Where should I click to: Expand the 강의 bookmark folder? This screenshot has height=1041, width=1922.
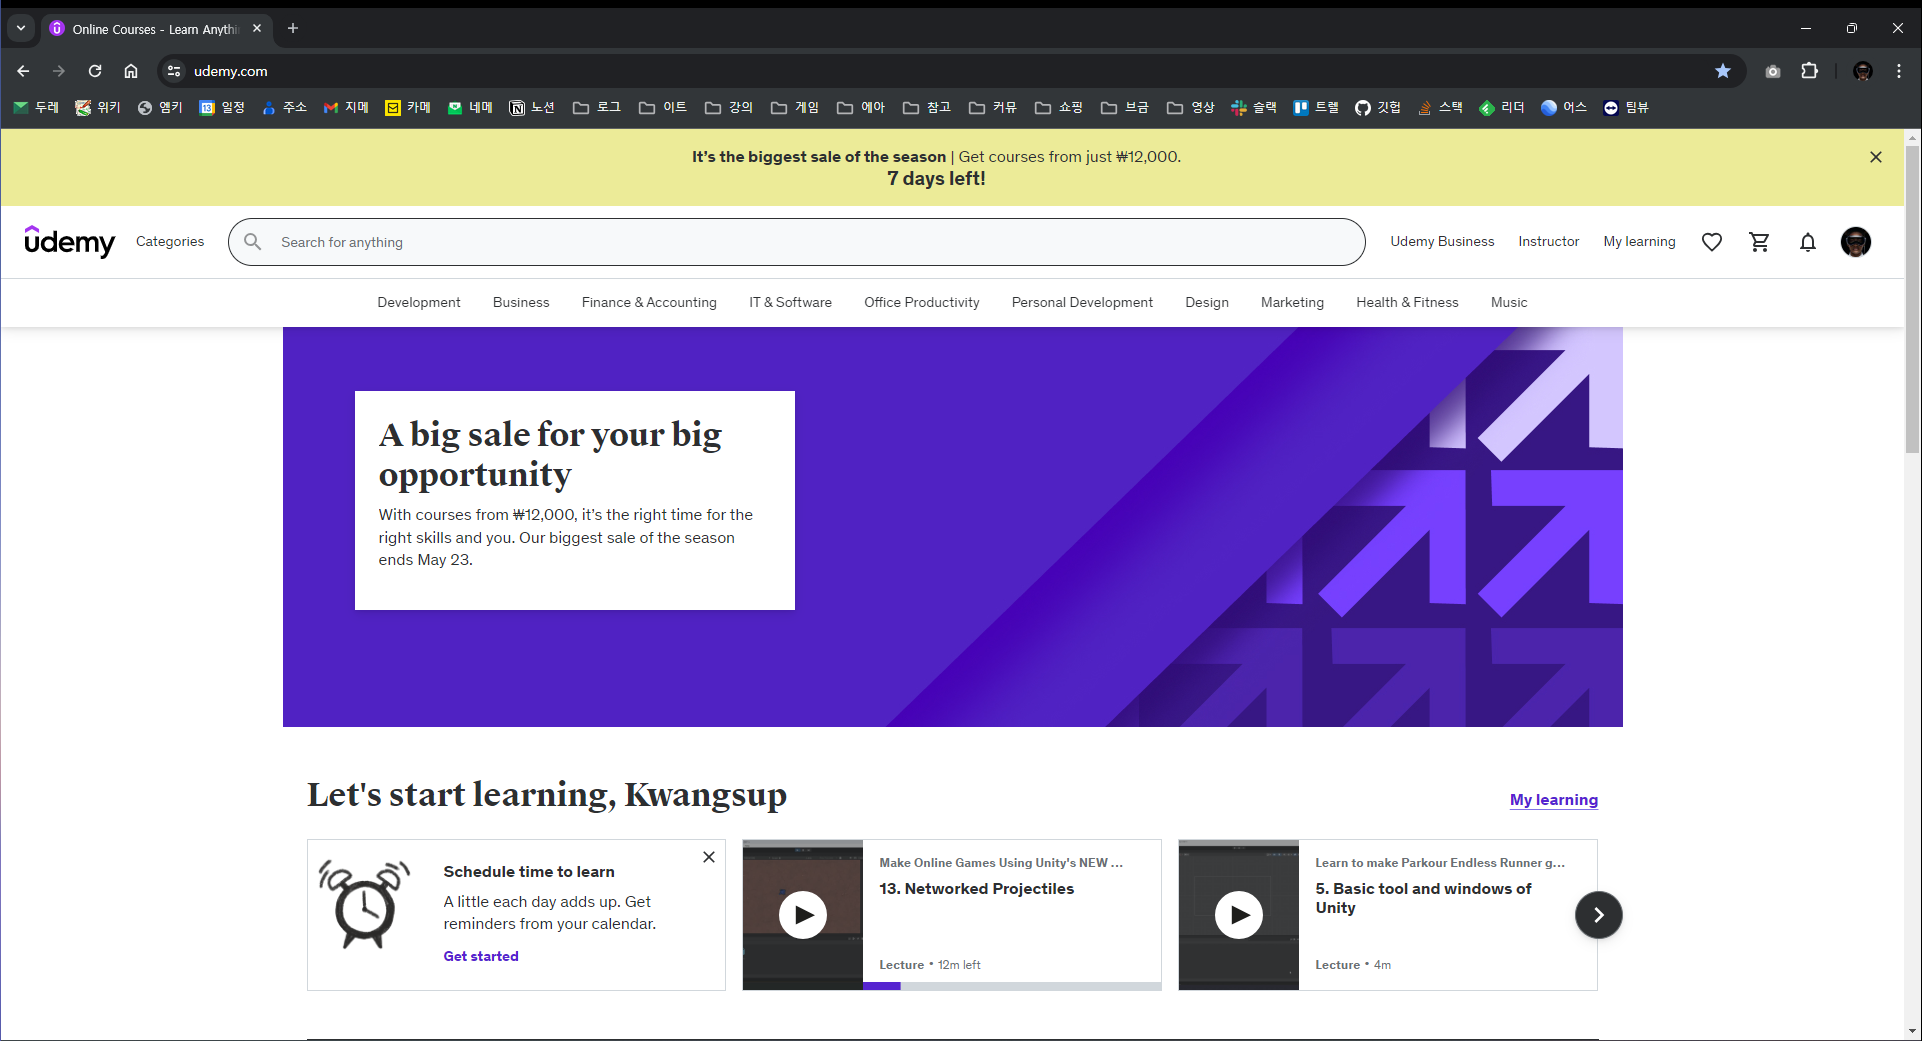point(729,108)
